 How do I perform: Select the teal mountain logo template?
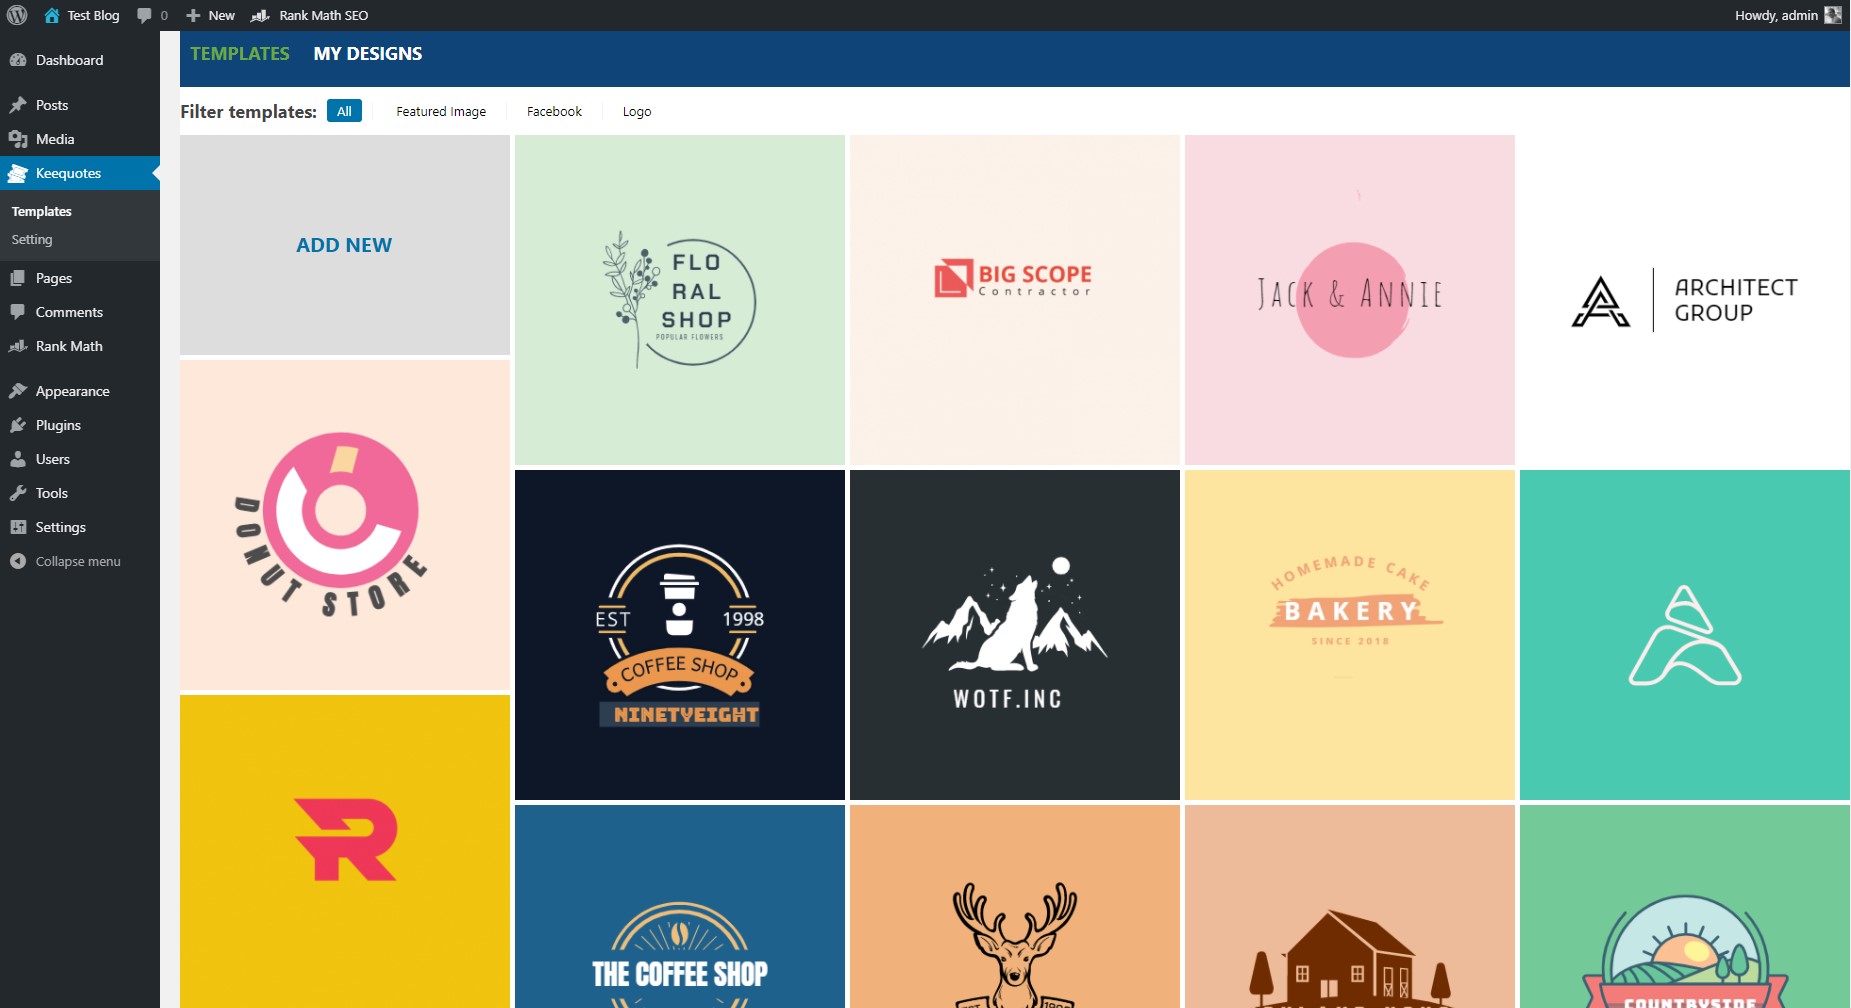[1685, 635]
